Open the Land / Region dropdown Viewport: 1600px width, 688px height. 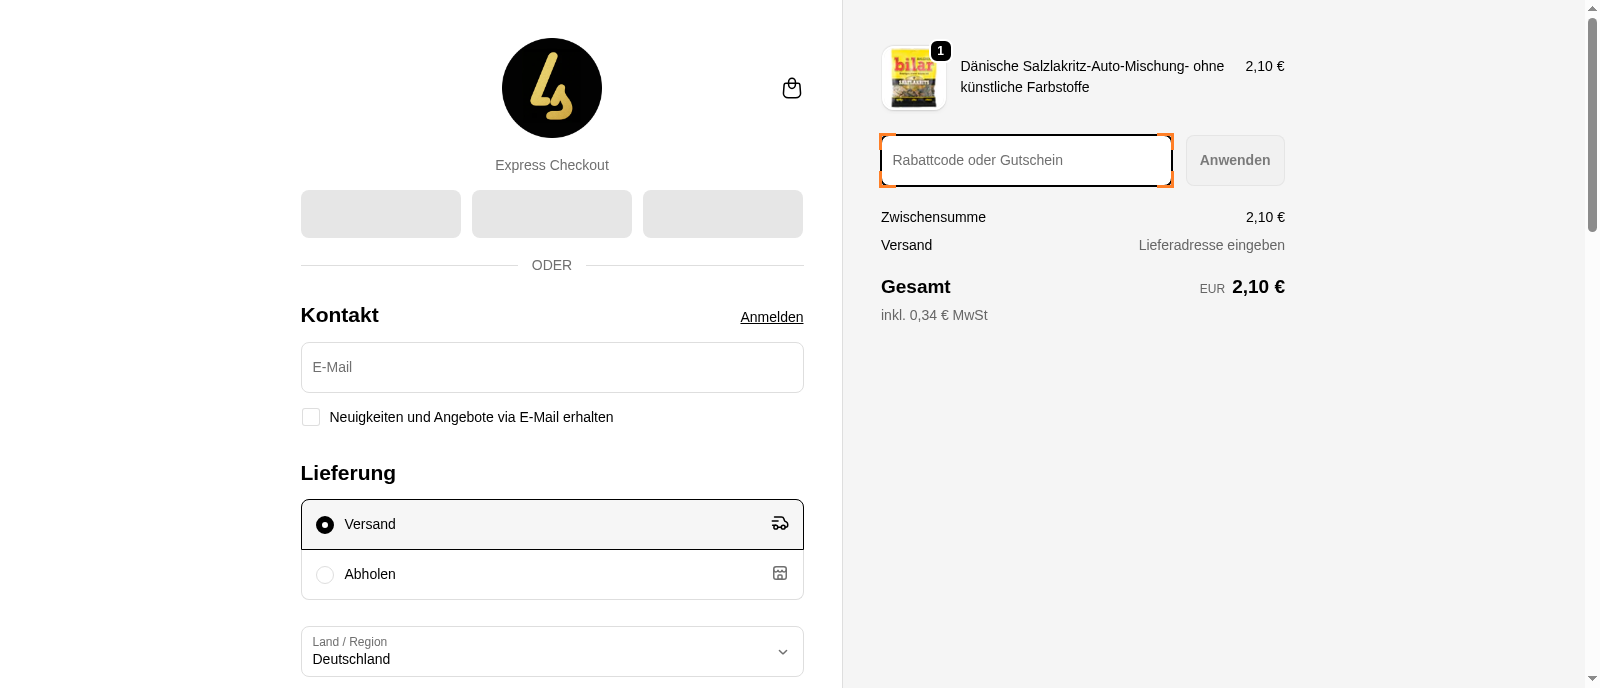coord(551,651)
